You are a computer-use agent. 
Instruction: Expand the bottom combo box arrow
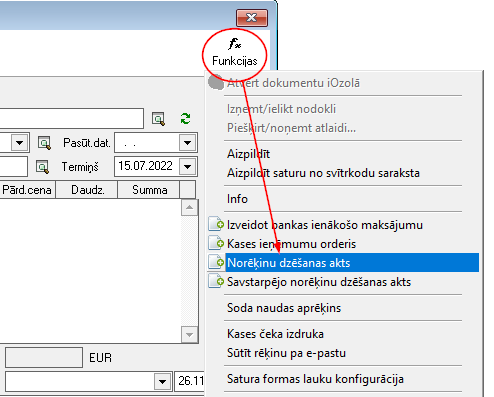click(162, 381)
